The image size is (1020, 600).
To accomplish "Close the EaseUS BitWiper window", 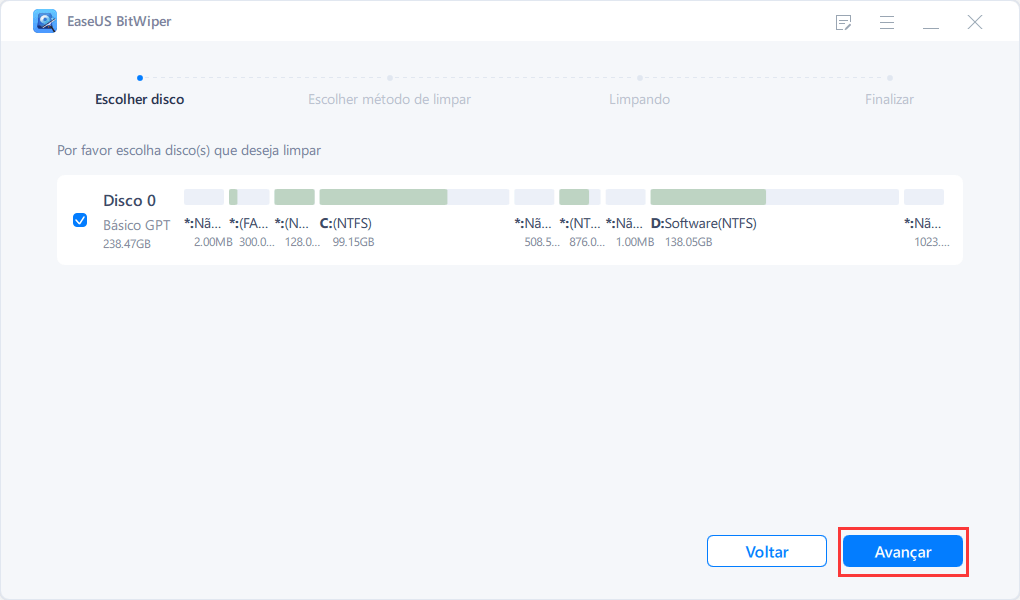I will 974,22.
